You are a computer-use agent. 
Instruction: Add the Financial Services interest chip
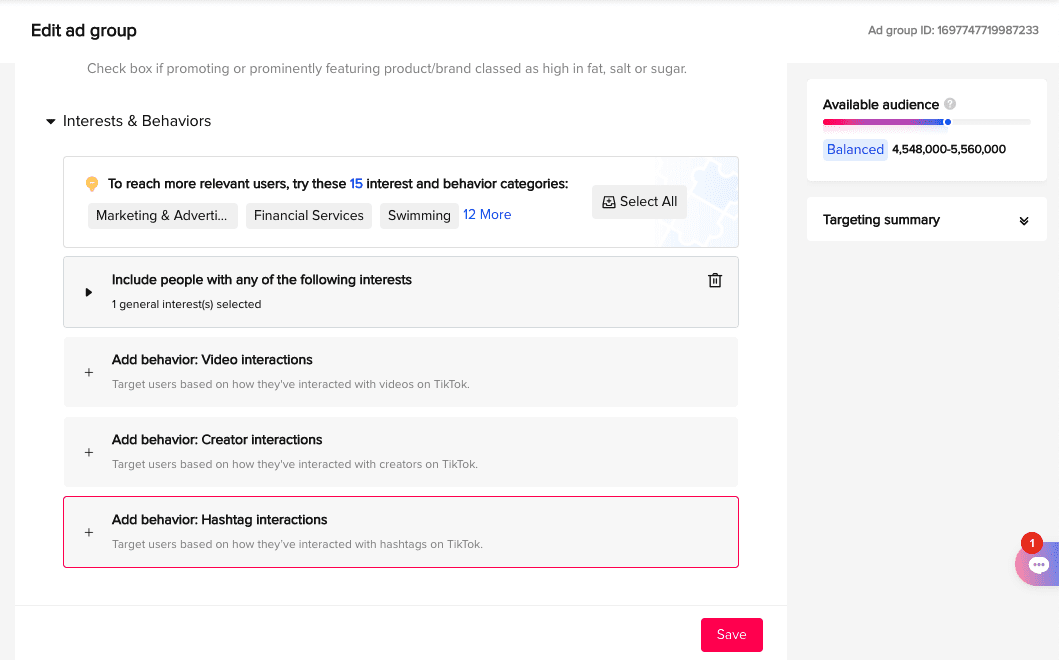tap(309, 215)
